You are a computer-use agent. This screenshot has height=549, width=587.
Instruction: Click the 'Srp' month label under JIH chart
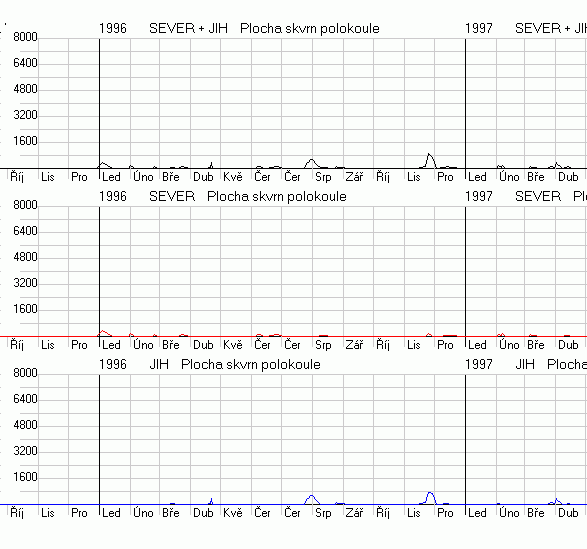pyautogui.click(x=323, y=513)
